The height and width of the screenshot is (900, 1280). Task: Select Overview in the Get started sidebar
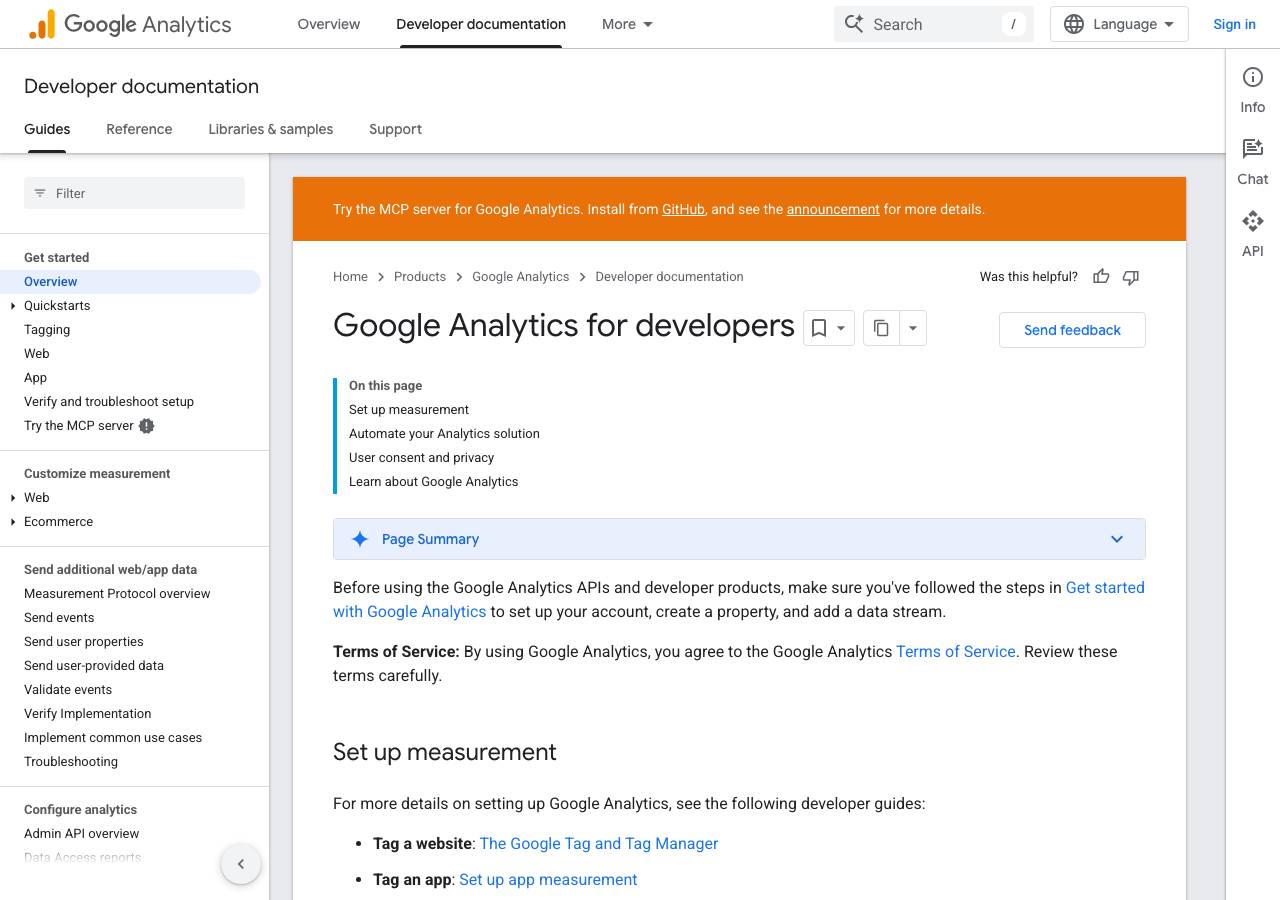[x=130, y=282]
